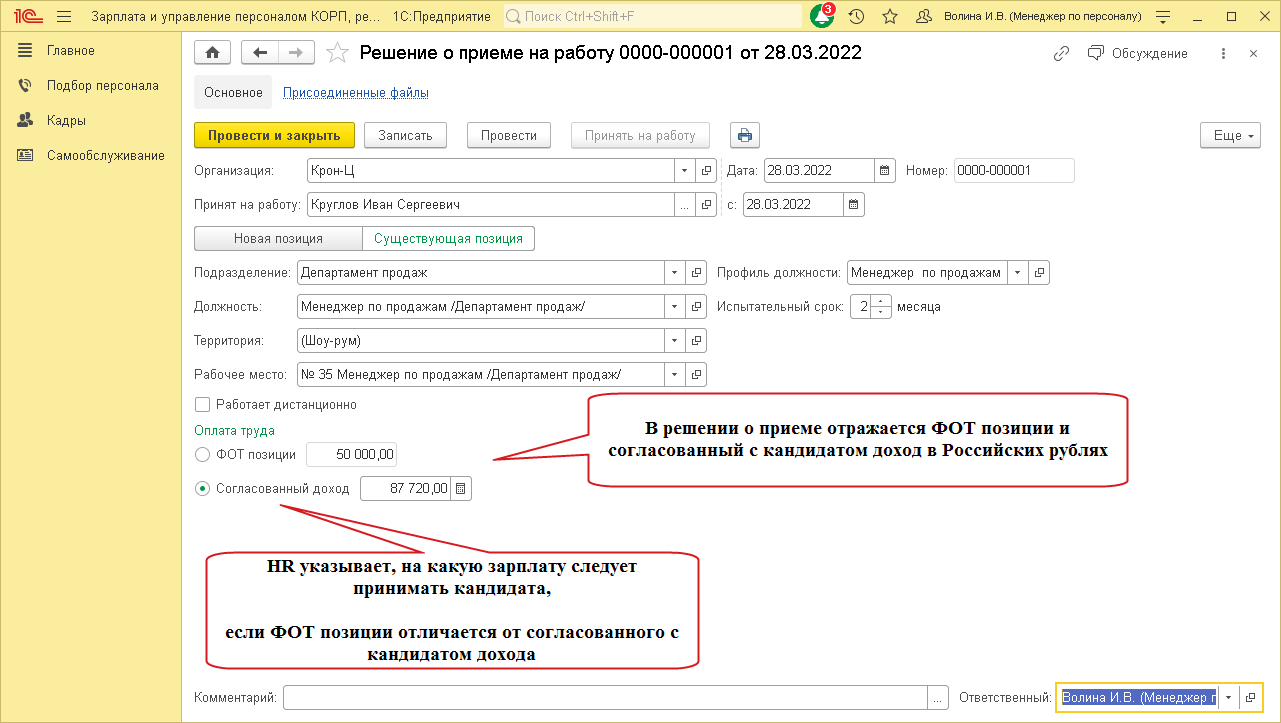
Task: Copy link to document icon
Action: pyautogui.click(x=1062, y=53)
